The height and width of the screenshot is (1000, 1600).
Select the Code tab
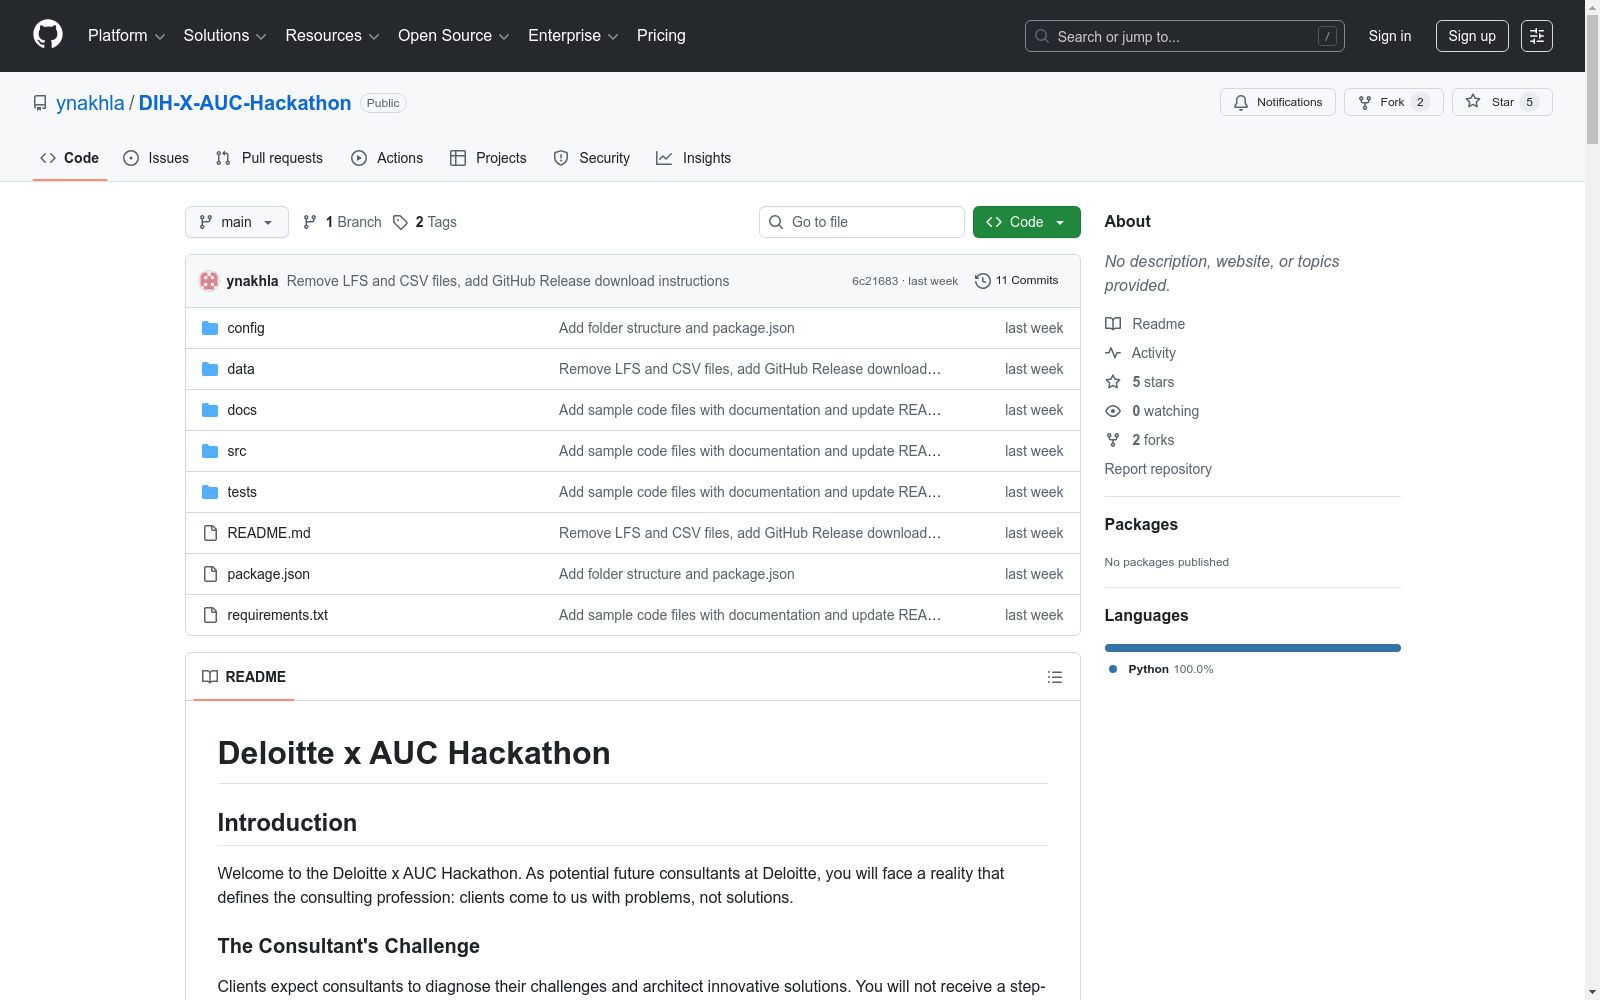[x=70, y=158]
